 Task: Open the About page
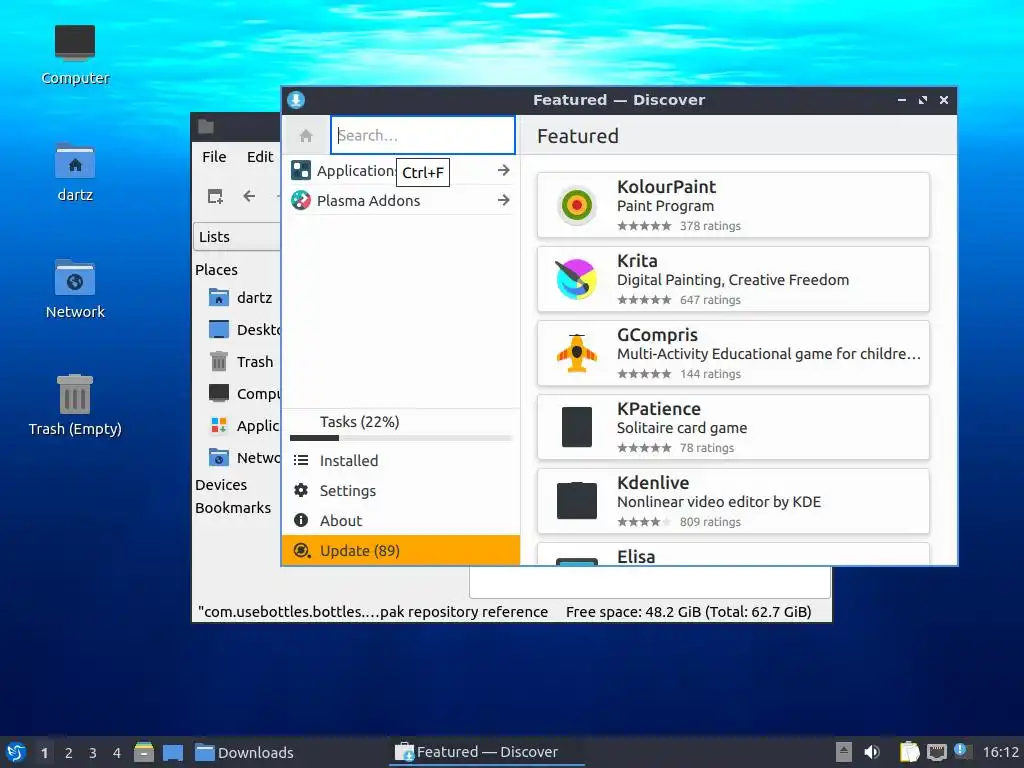pos(400,520)
